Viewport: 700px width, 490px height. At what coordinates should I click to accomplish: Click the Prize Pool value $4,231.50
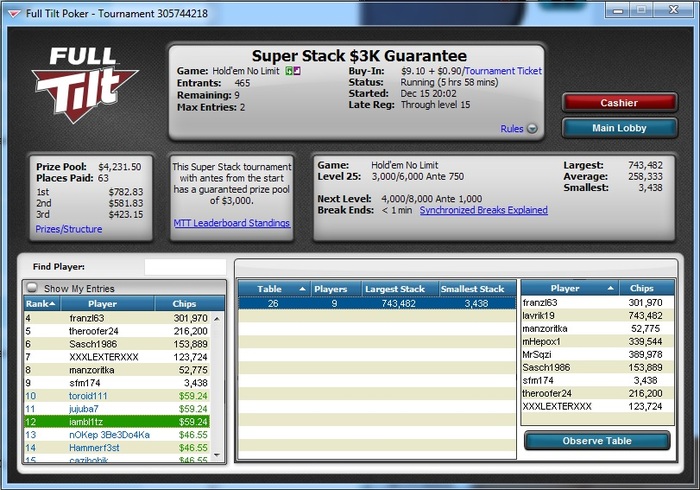[x=120, y=167]
